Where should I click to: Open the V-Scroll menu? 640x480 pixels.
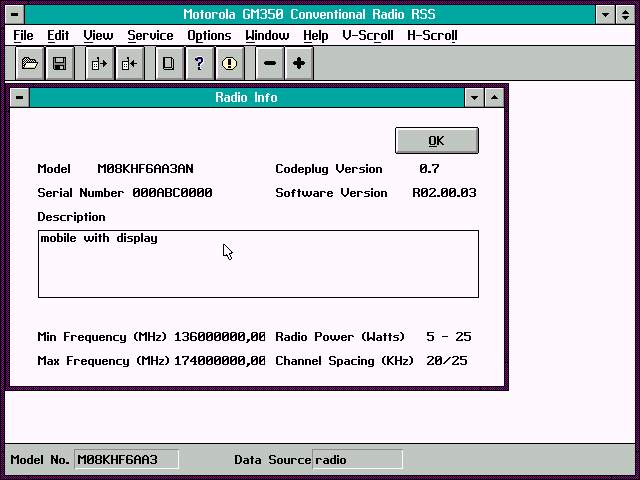[368, 36]
